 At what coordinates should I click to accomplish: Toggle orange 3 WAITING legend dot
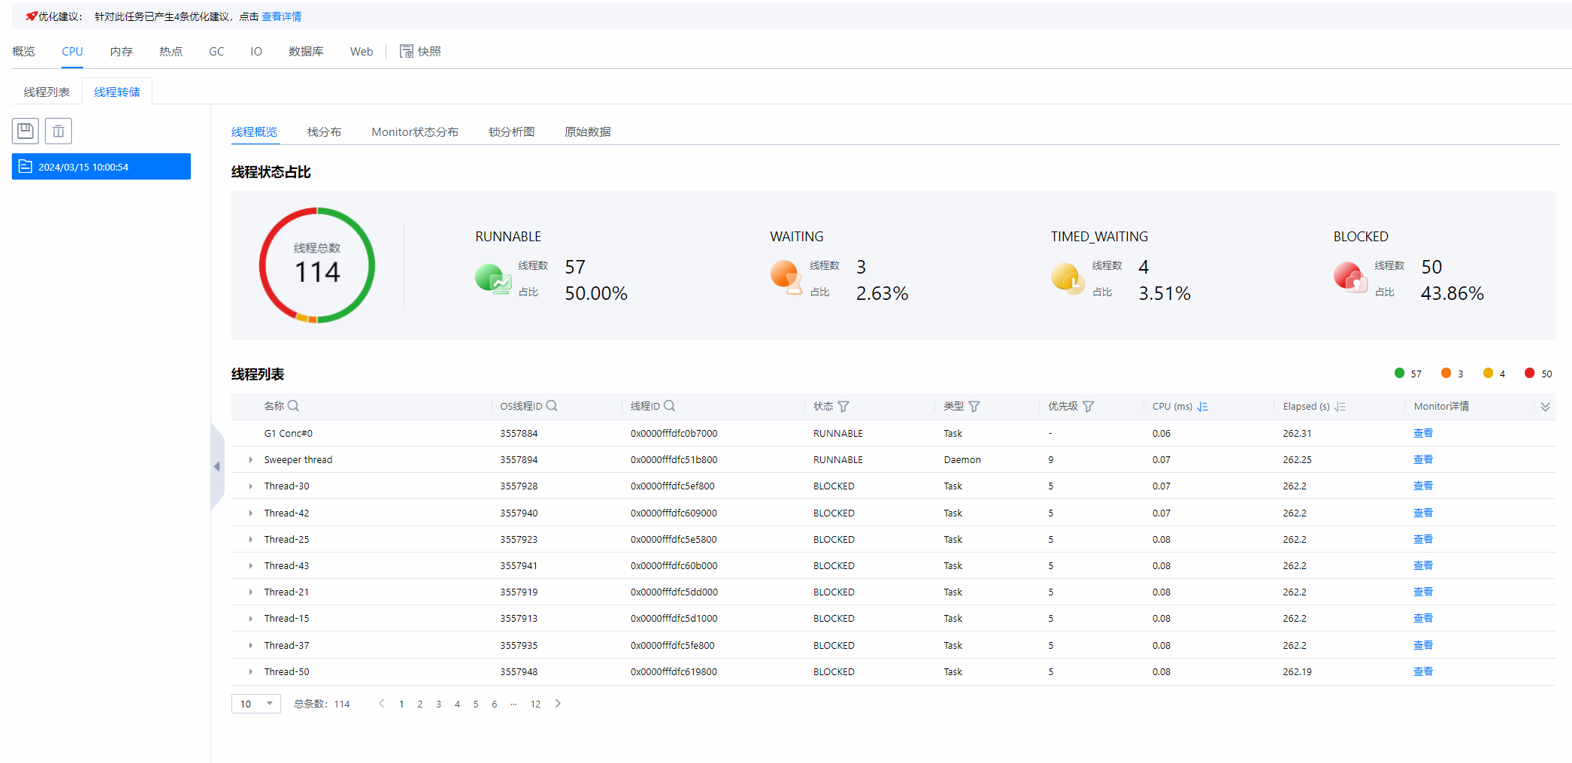pyautogui.click(x=1446, y=373)
